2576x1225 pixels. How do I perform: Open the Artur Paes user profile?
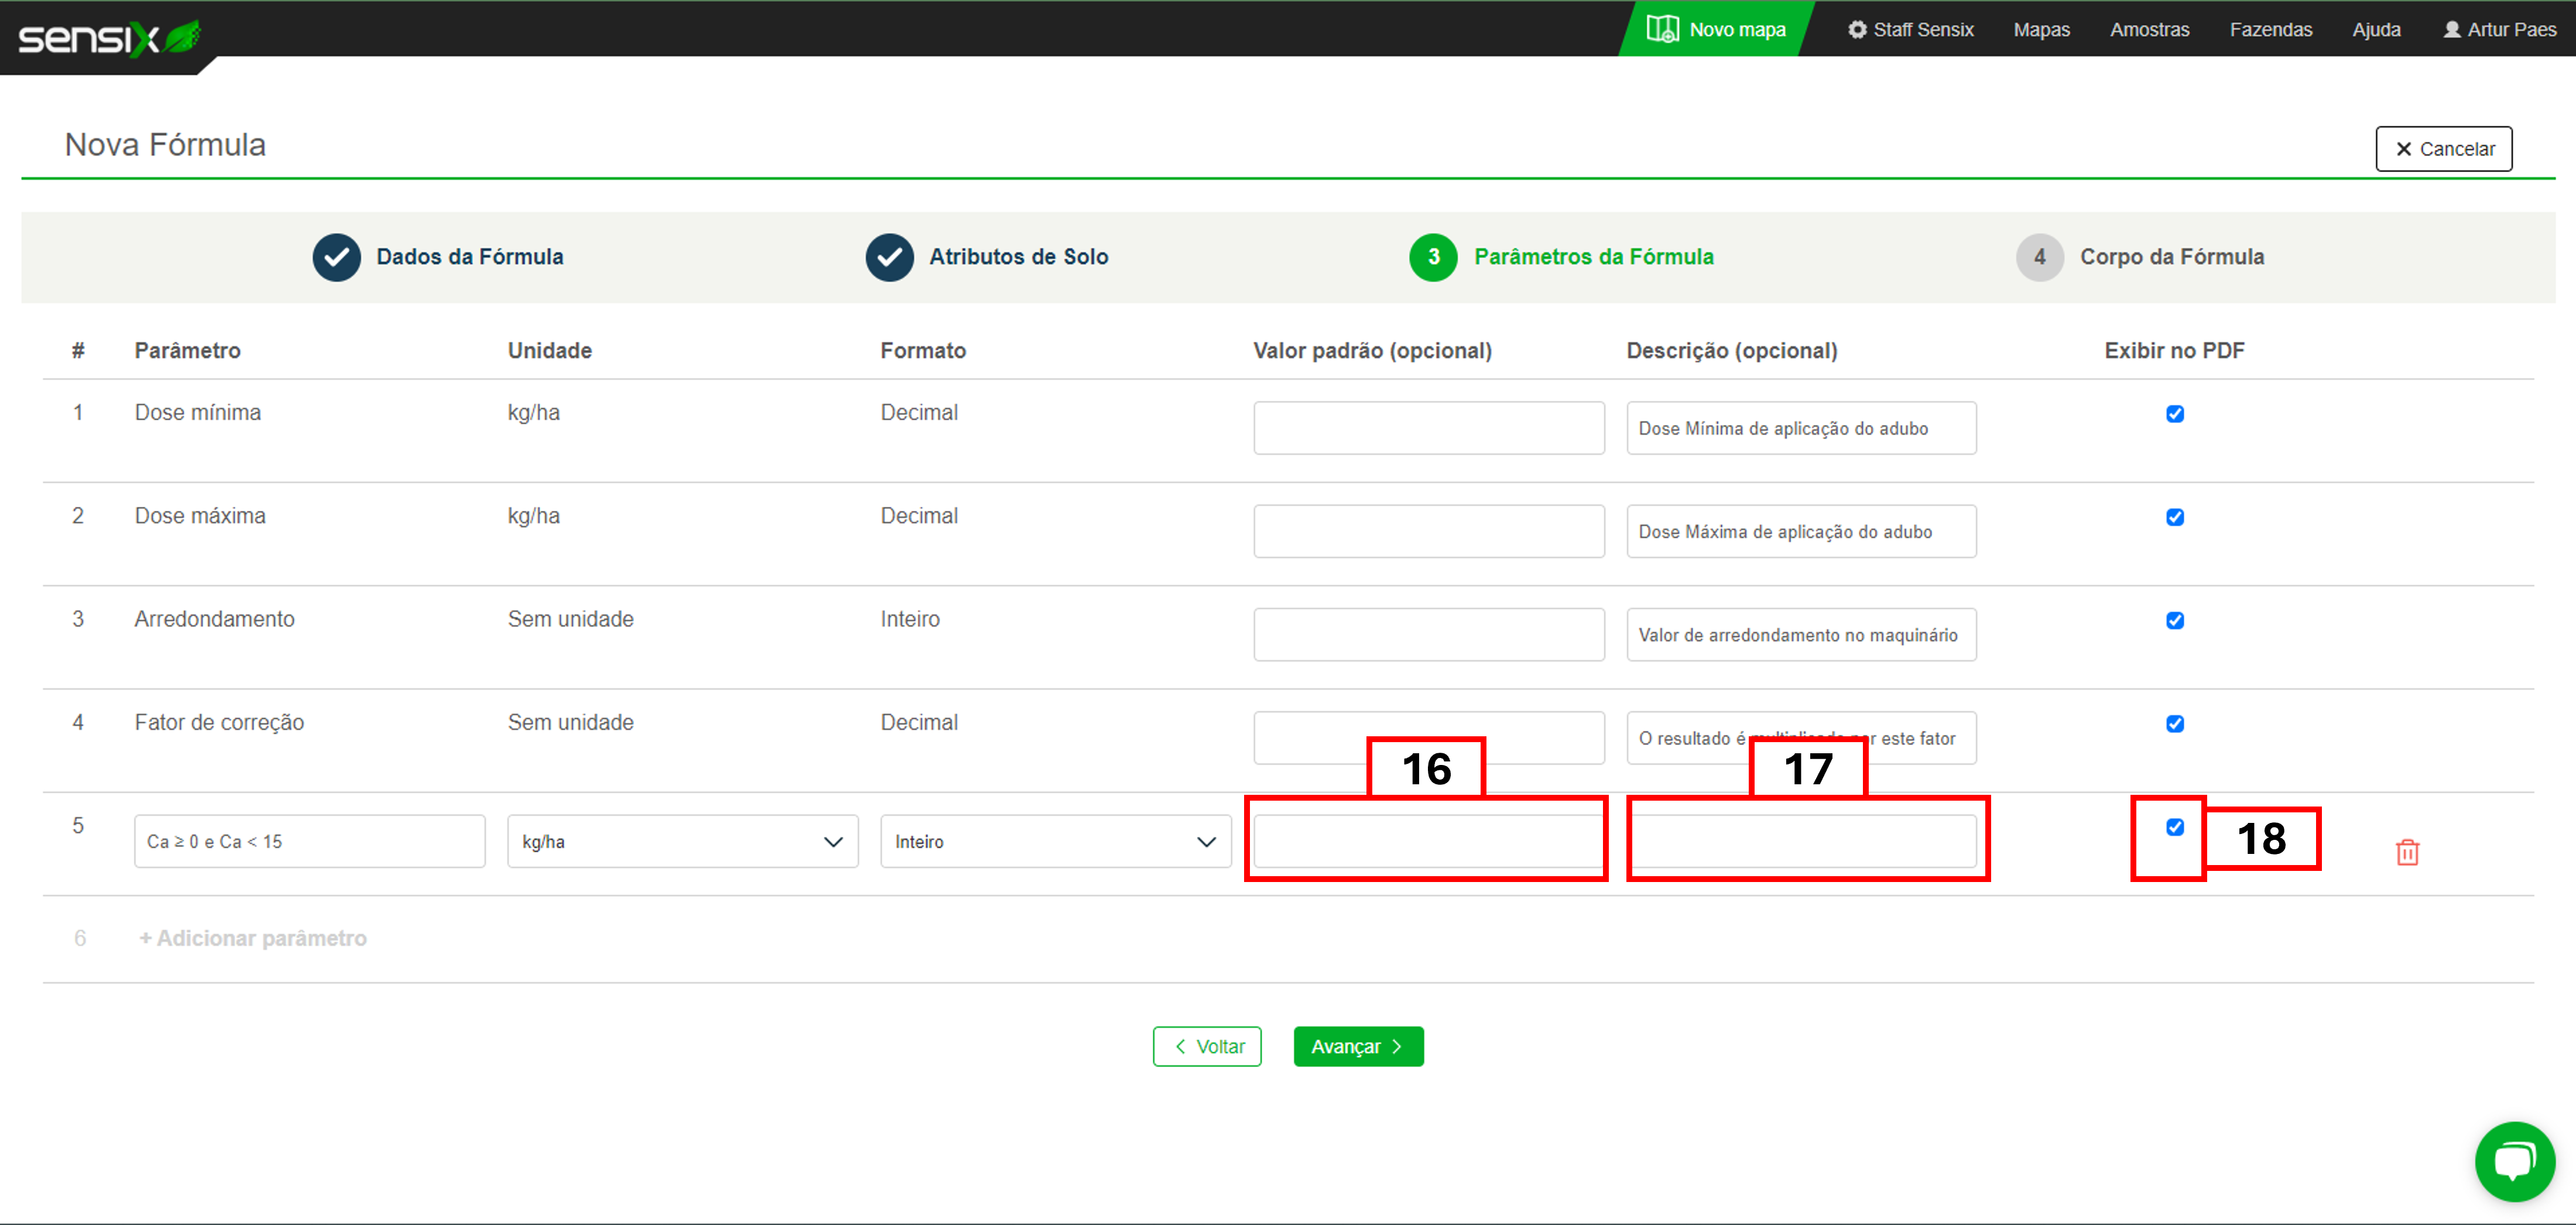tap(2499, 29)
